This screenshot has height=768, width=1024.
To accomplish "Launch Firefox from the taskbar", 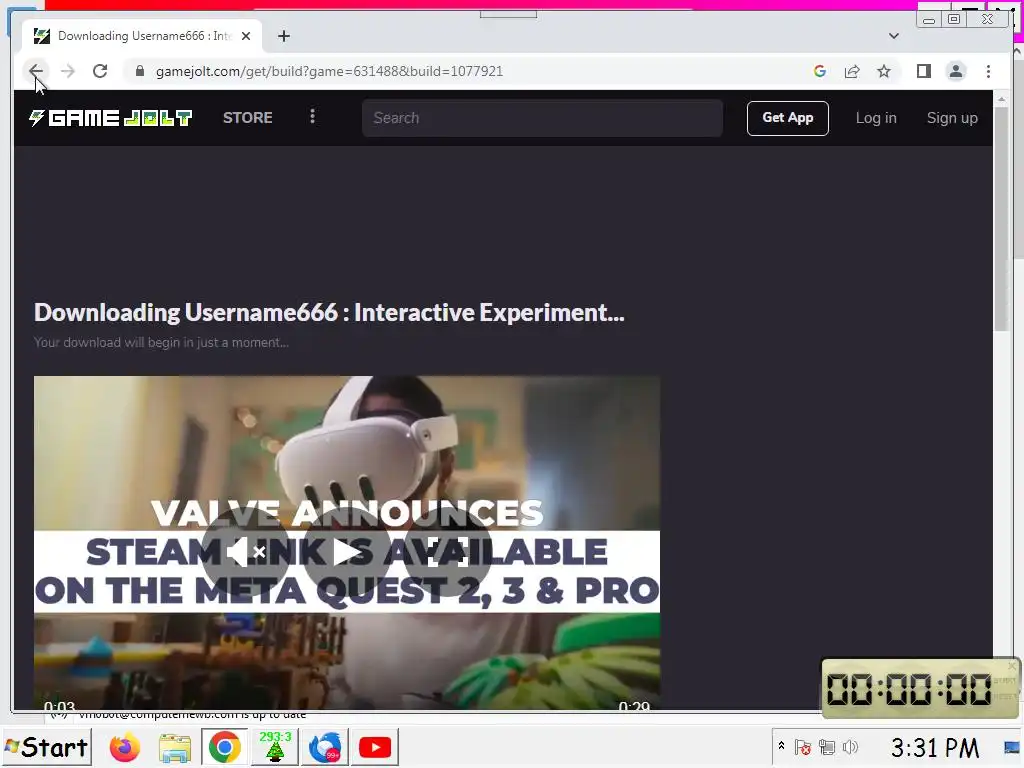I will coord(125,747).
